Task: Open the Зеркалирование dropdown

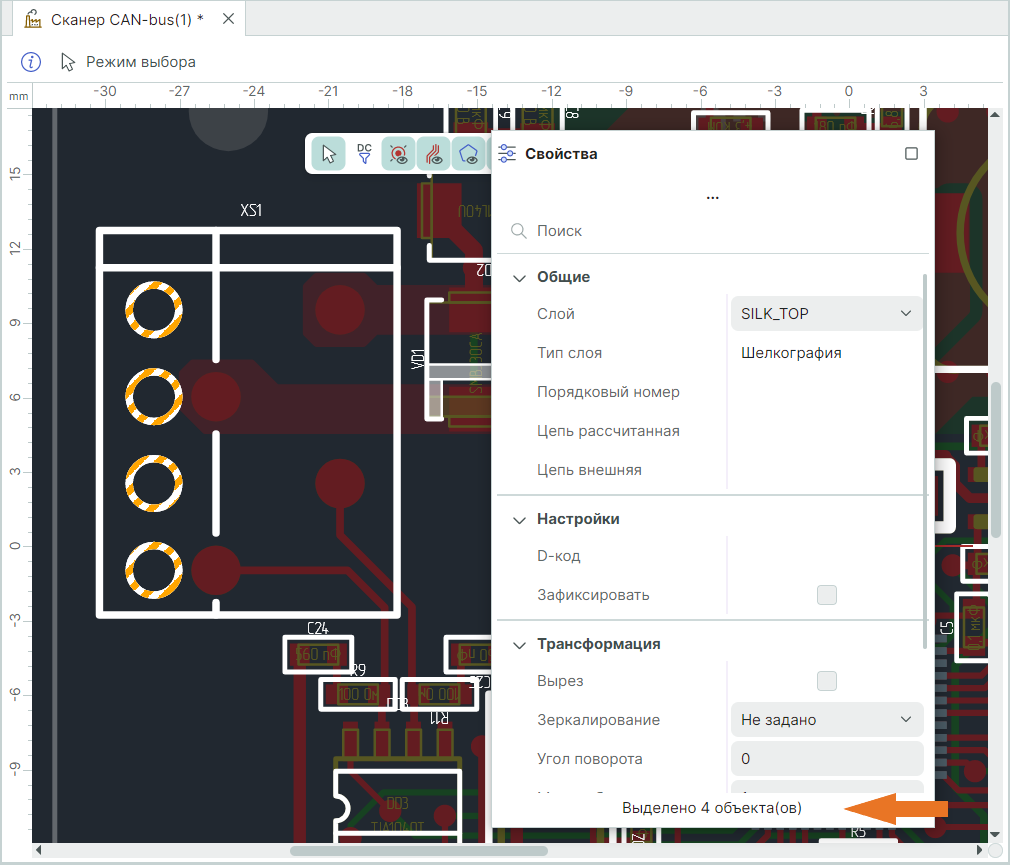Action: tap(826, 720)
